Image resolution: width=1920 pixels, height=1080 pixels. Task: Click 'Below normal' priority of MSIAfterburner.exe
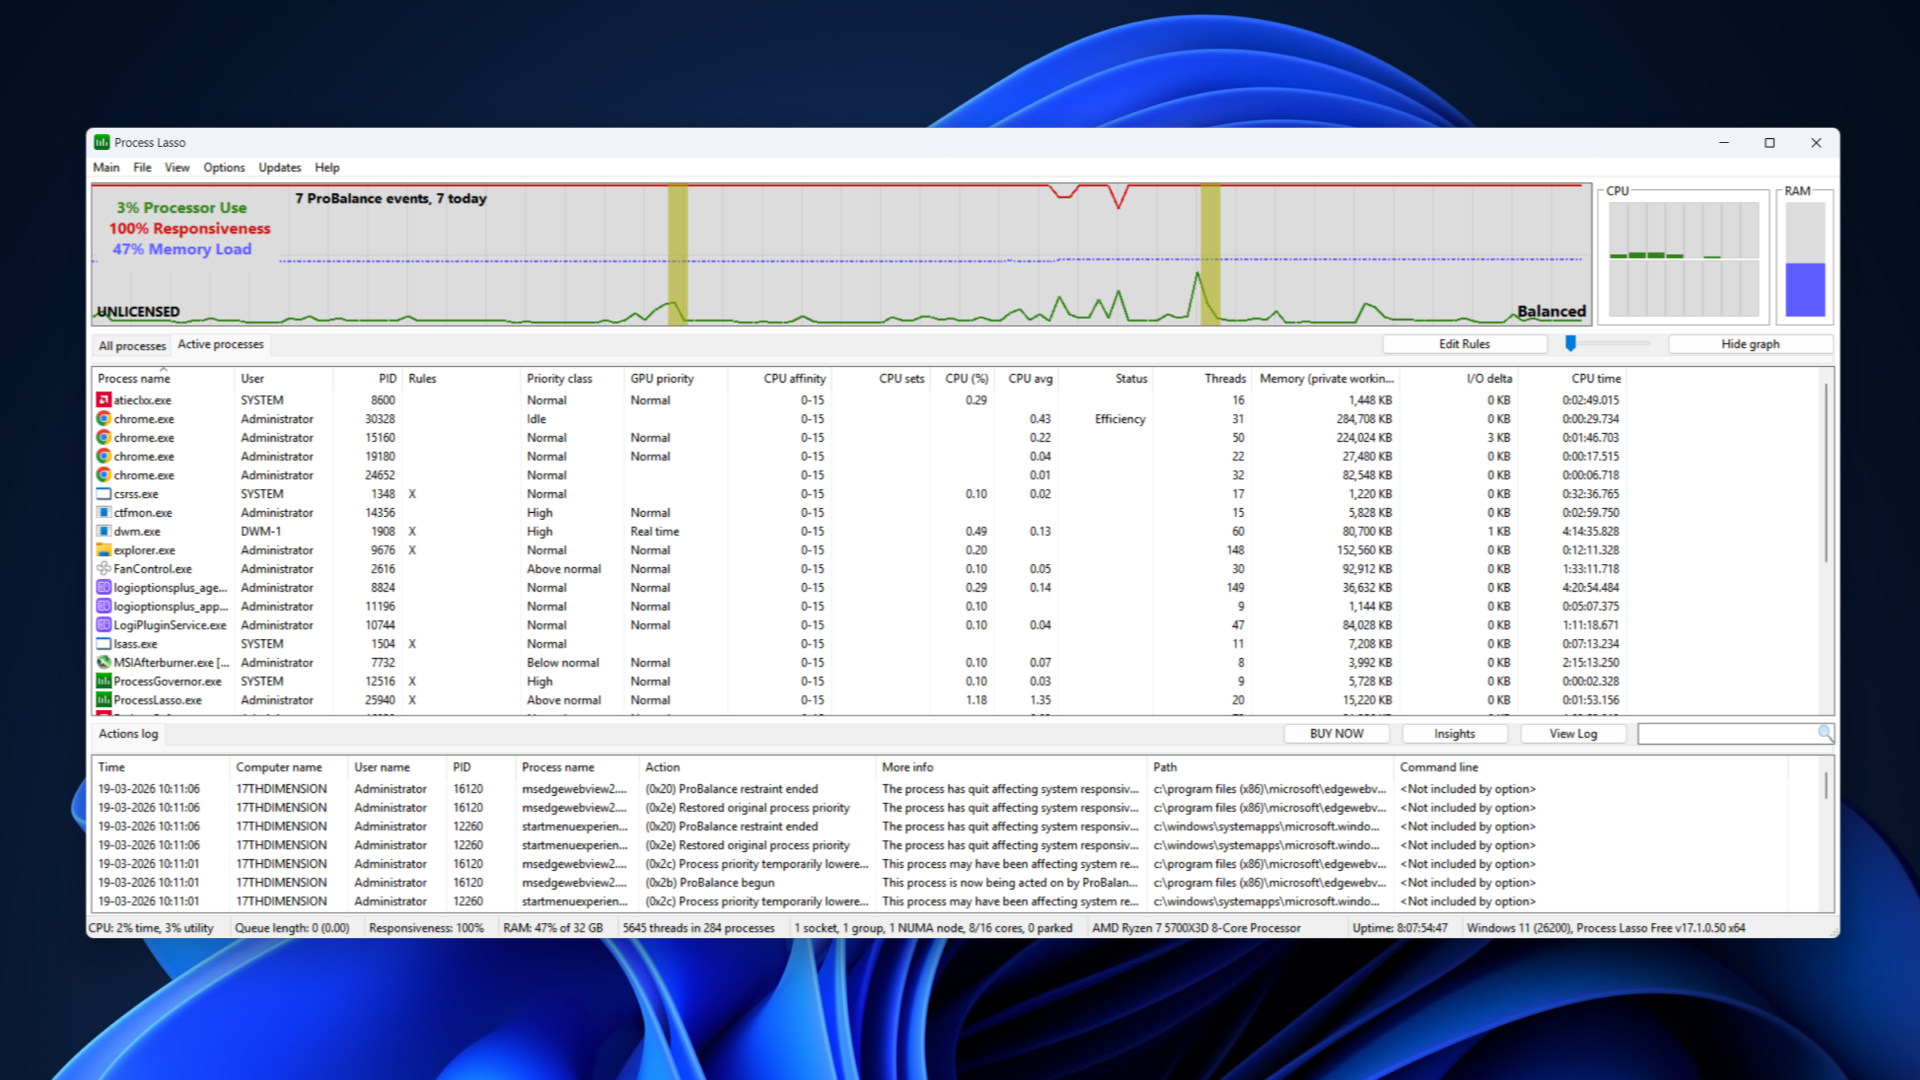[563, 663]
